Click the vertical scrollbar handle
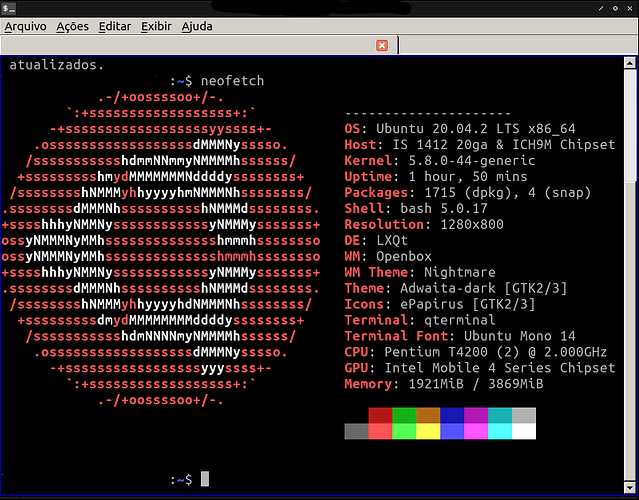 pos(630,124)
